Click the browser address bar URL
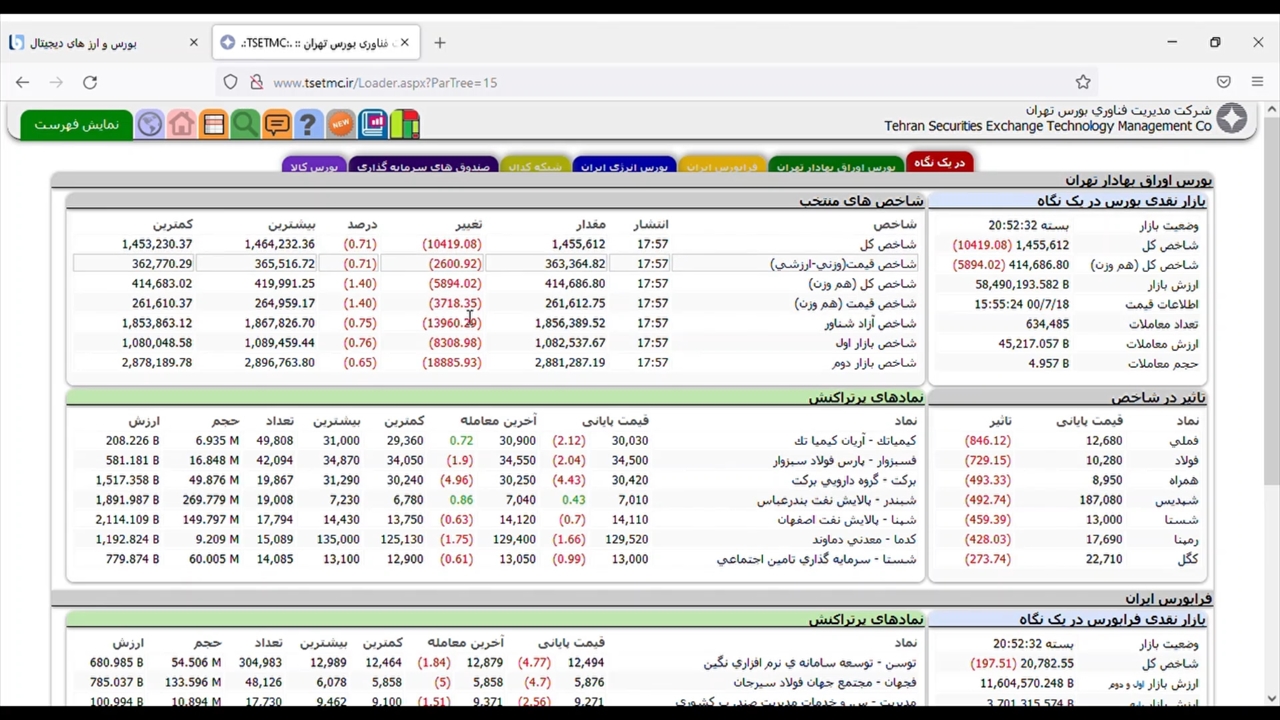 coord(385,83)
